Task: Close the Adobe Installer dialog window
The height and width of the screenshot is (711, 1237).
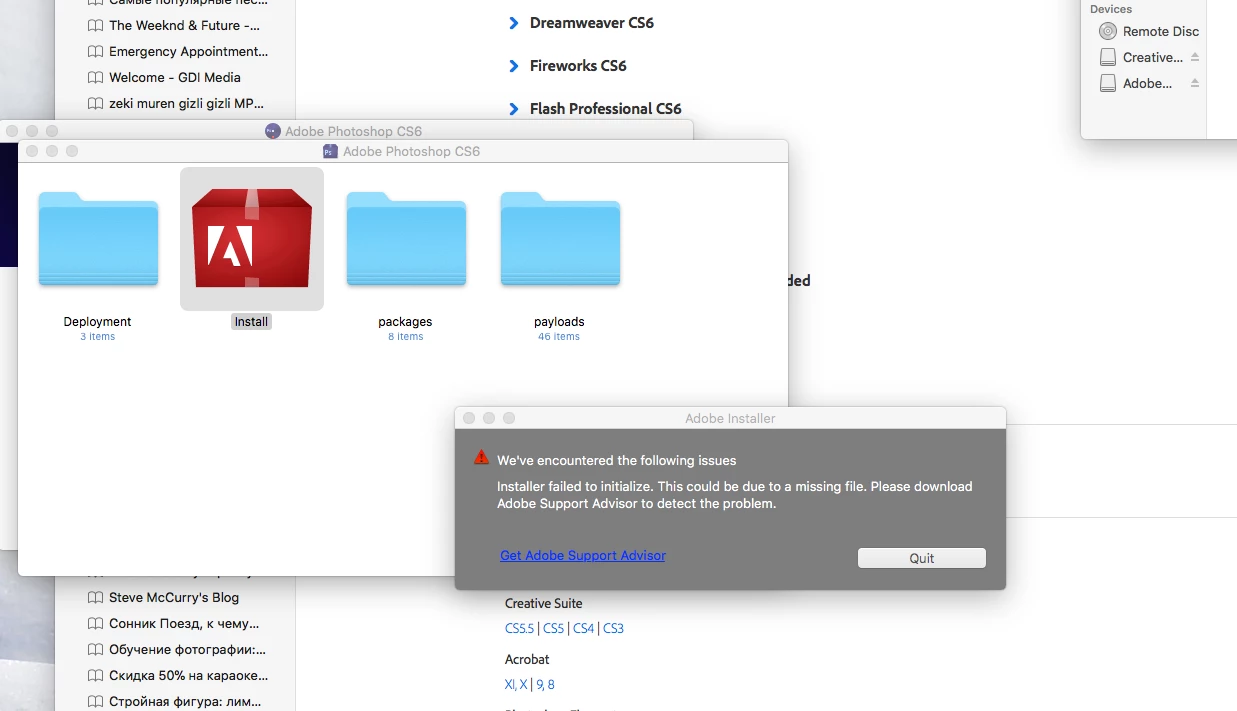Action: (469, 418)
